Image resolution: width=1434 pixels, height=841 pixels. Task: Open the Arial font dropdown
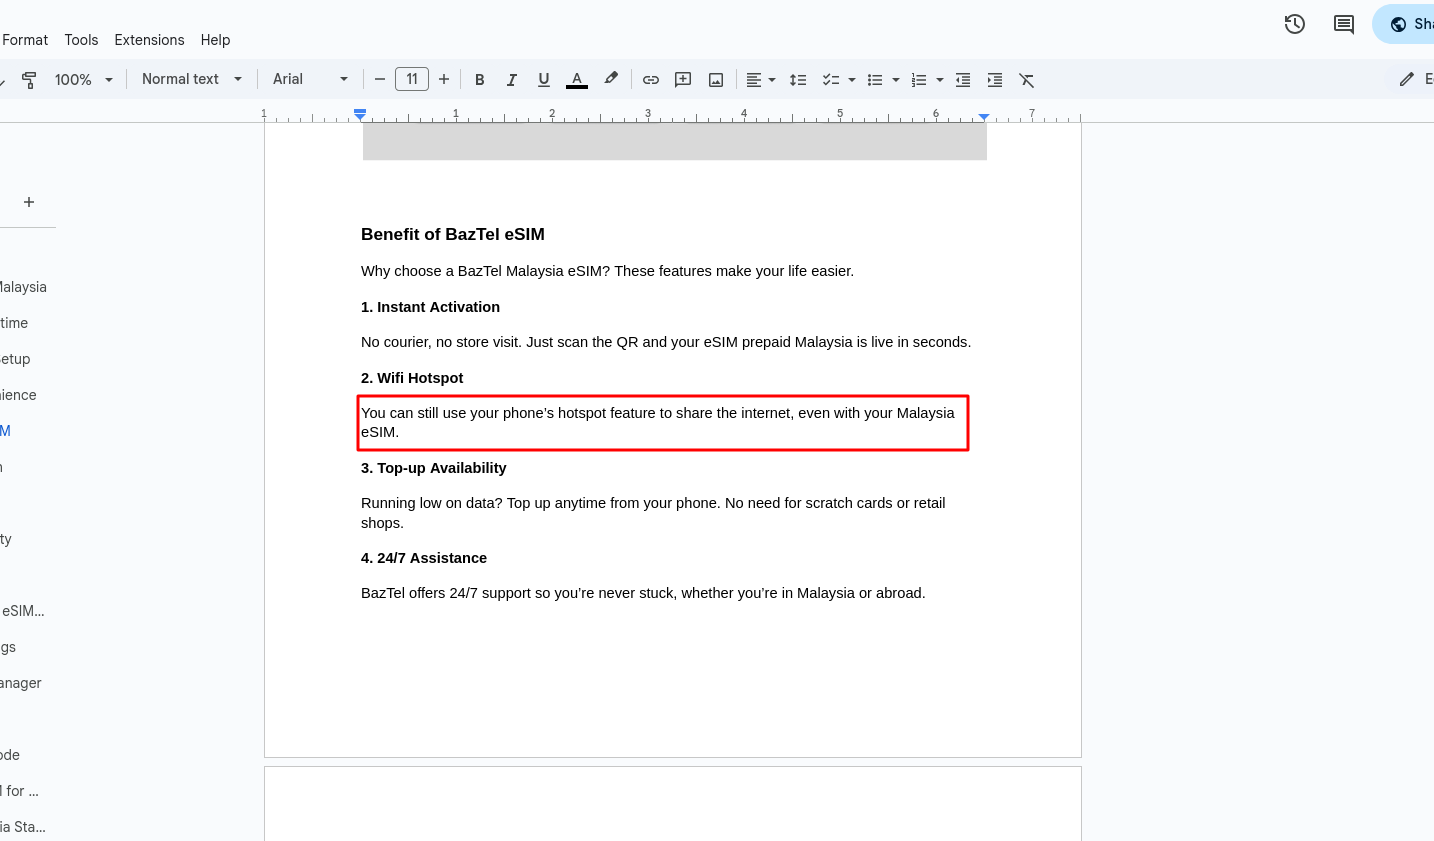(x=310, y=79)
